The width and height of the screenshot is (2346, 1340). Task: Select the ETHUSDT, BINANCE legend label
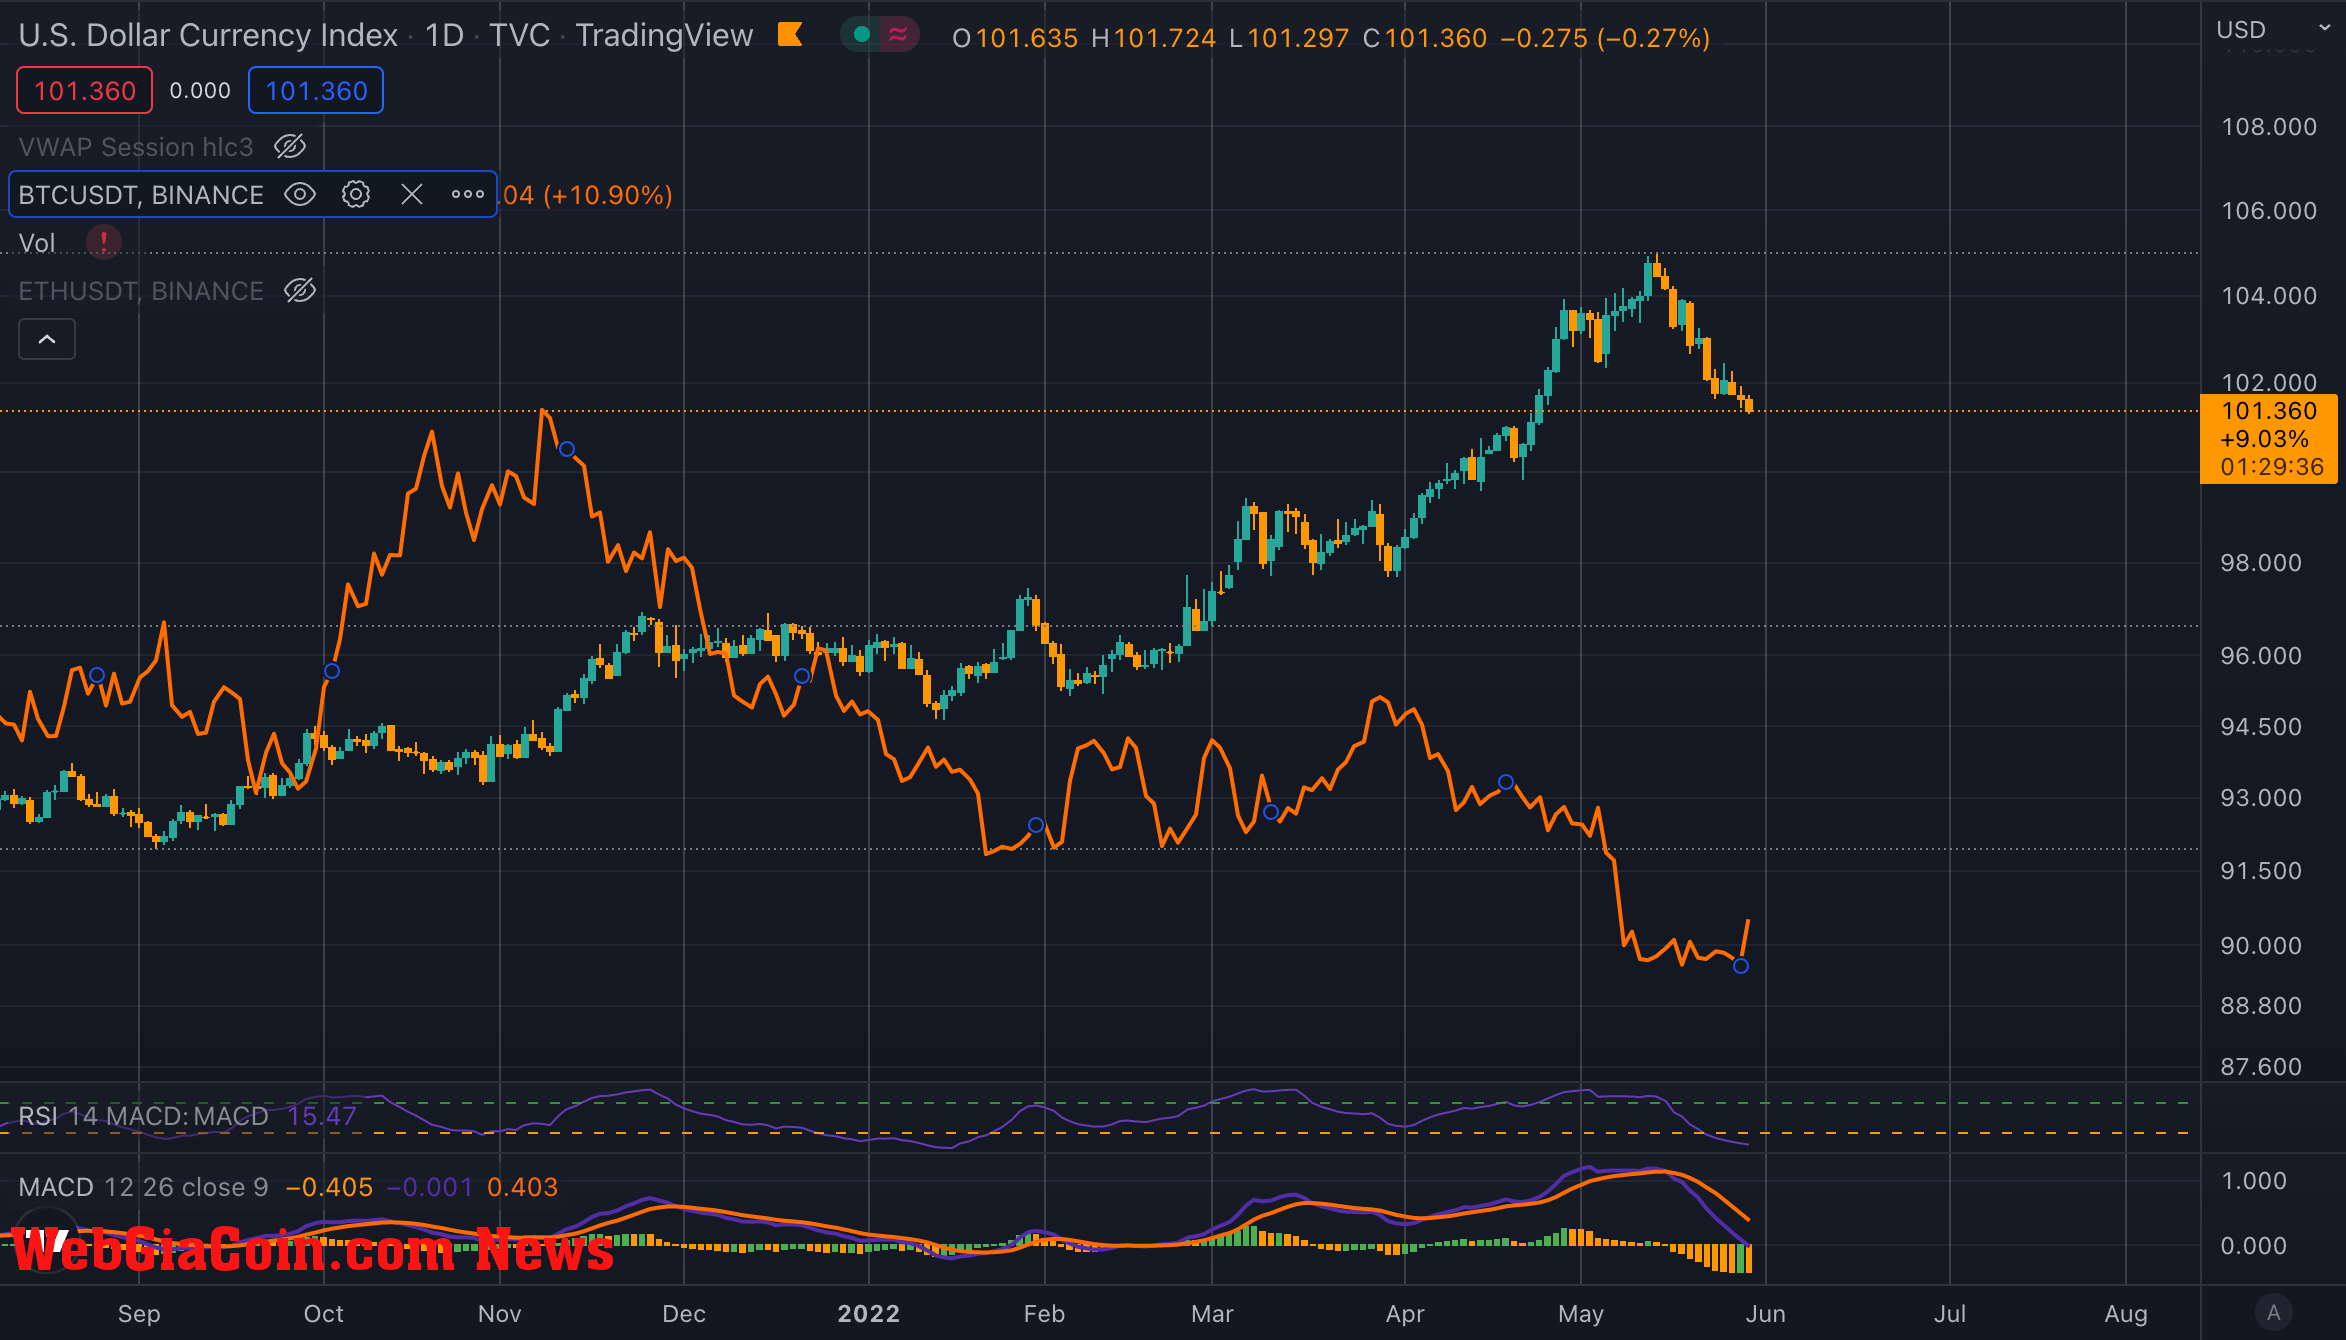[x=141, y=290]
